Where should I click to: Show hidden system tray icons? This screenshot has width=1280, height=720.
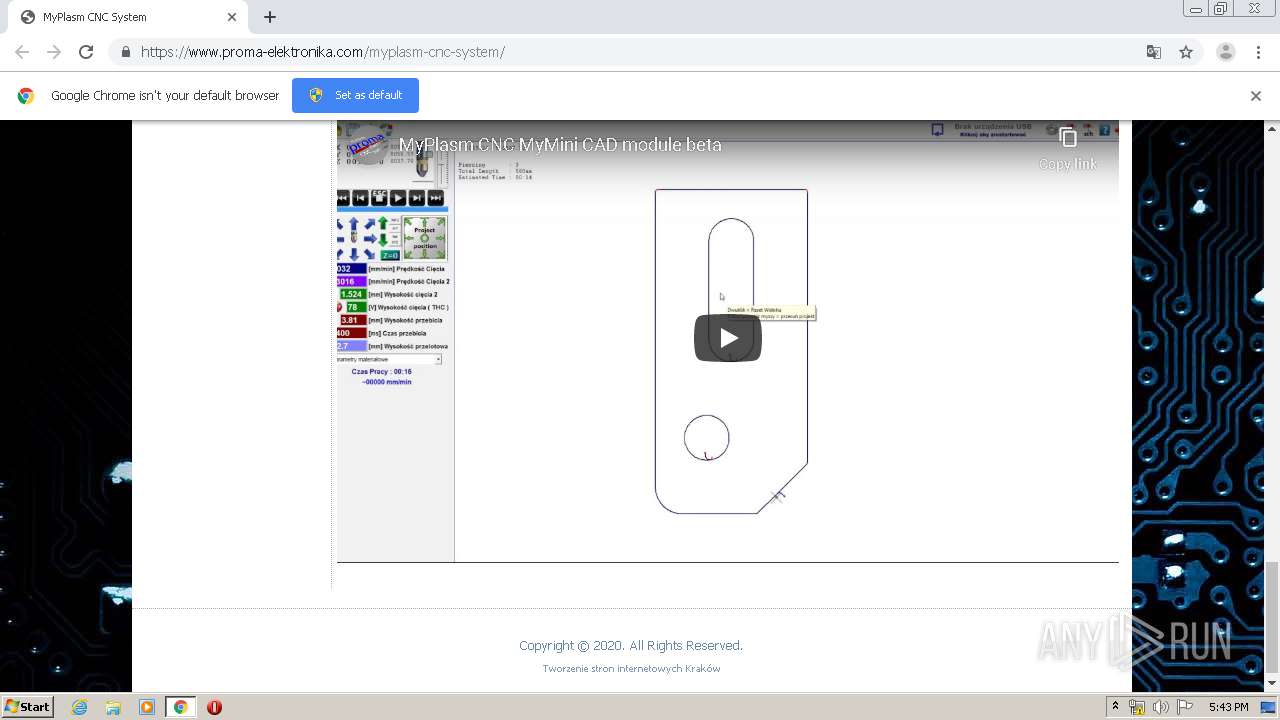pos(1115,707)
